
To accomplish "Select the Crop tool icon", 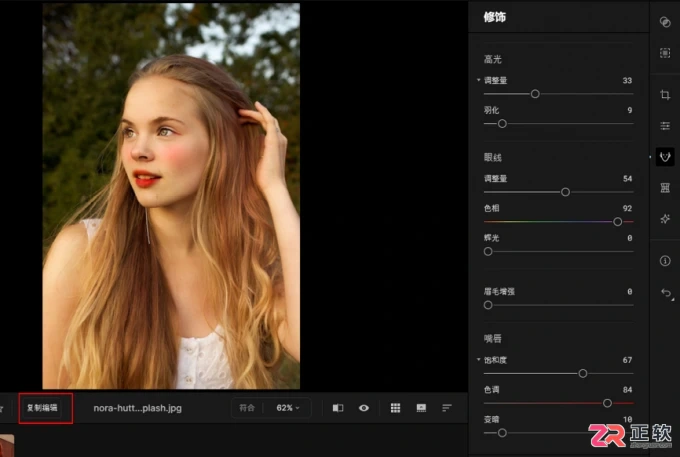I will [665, 95].
